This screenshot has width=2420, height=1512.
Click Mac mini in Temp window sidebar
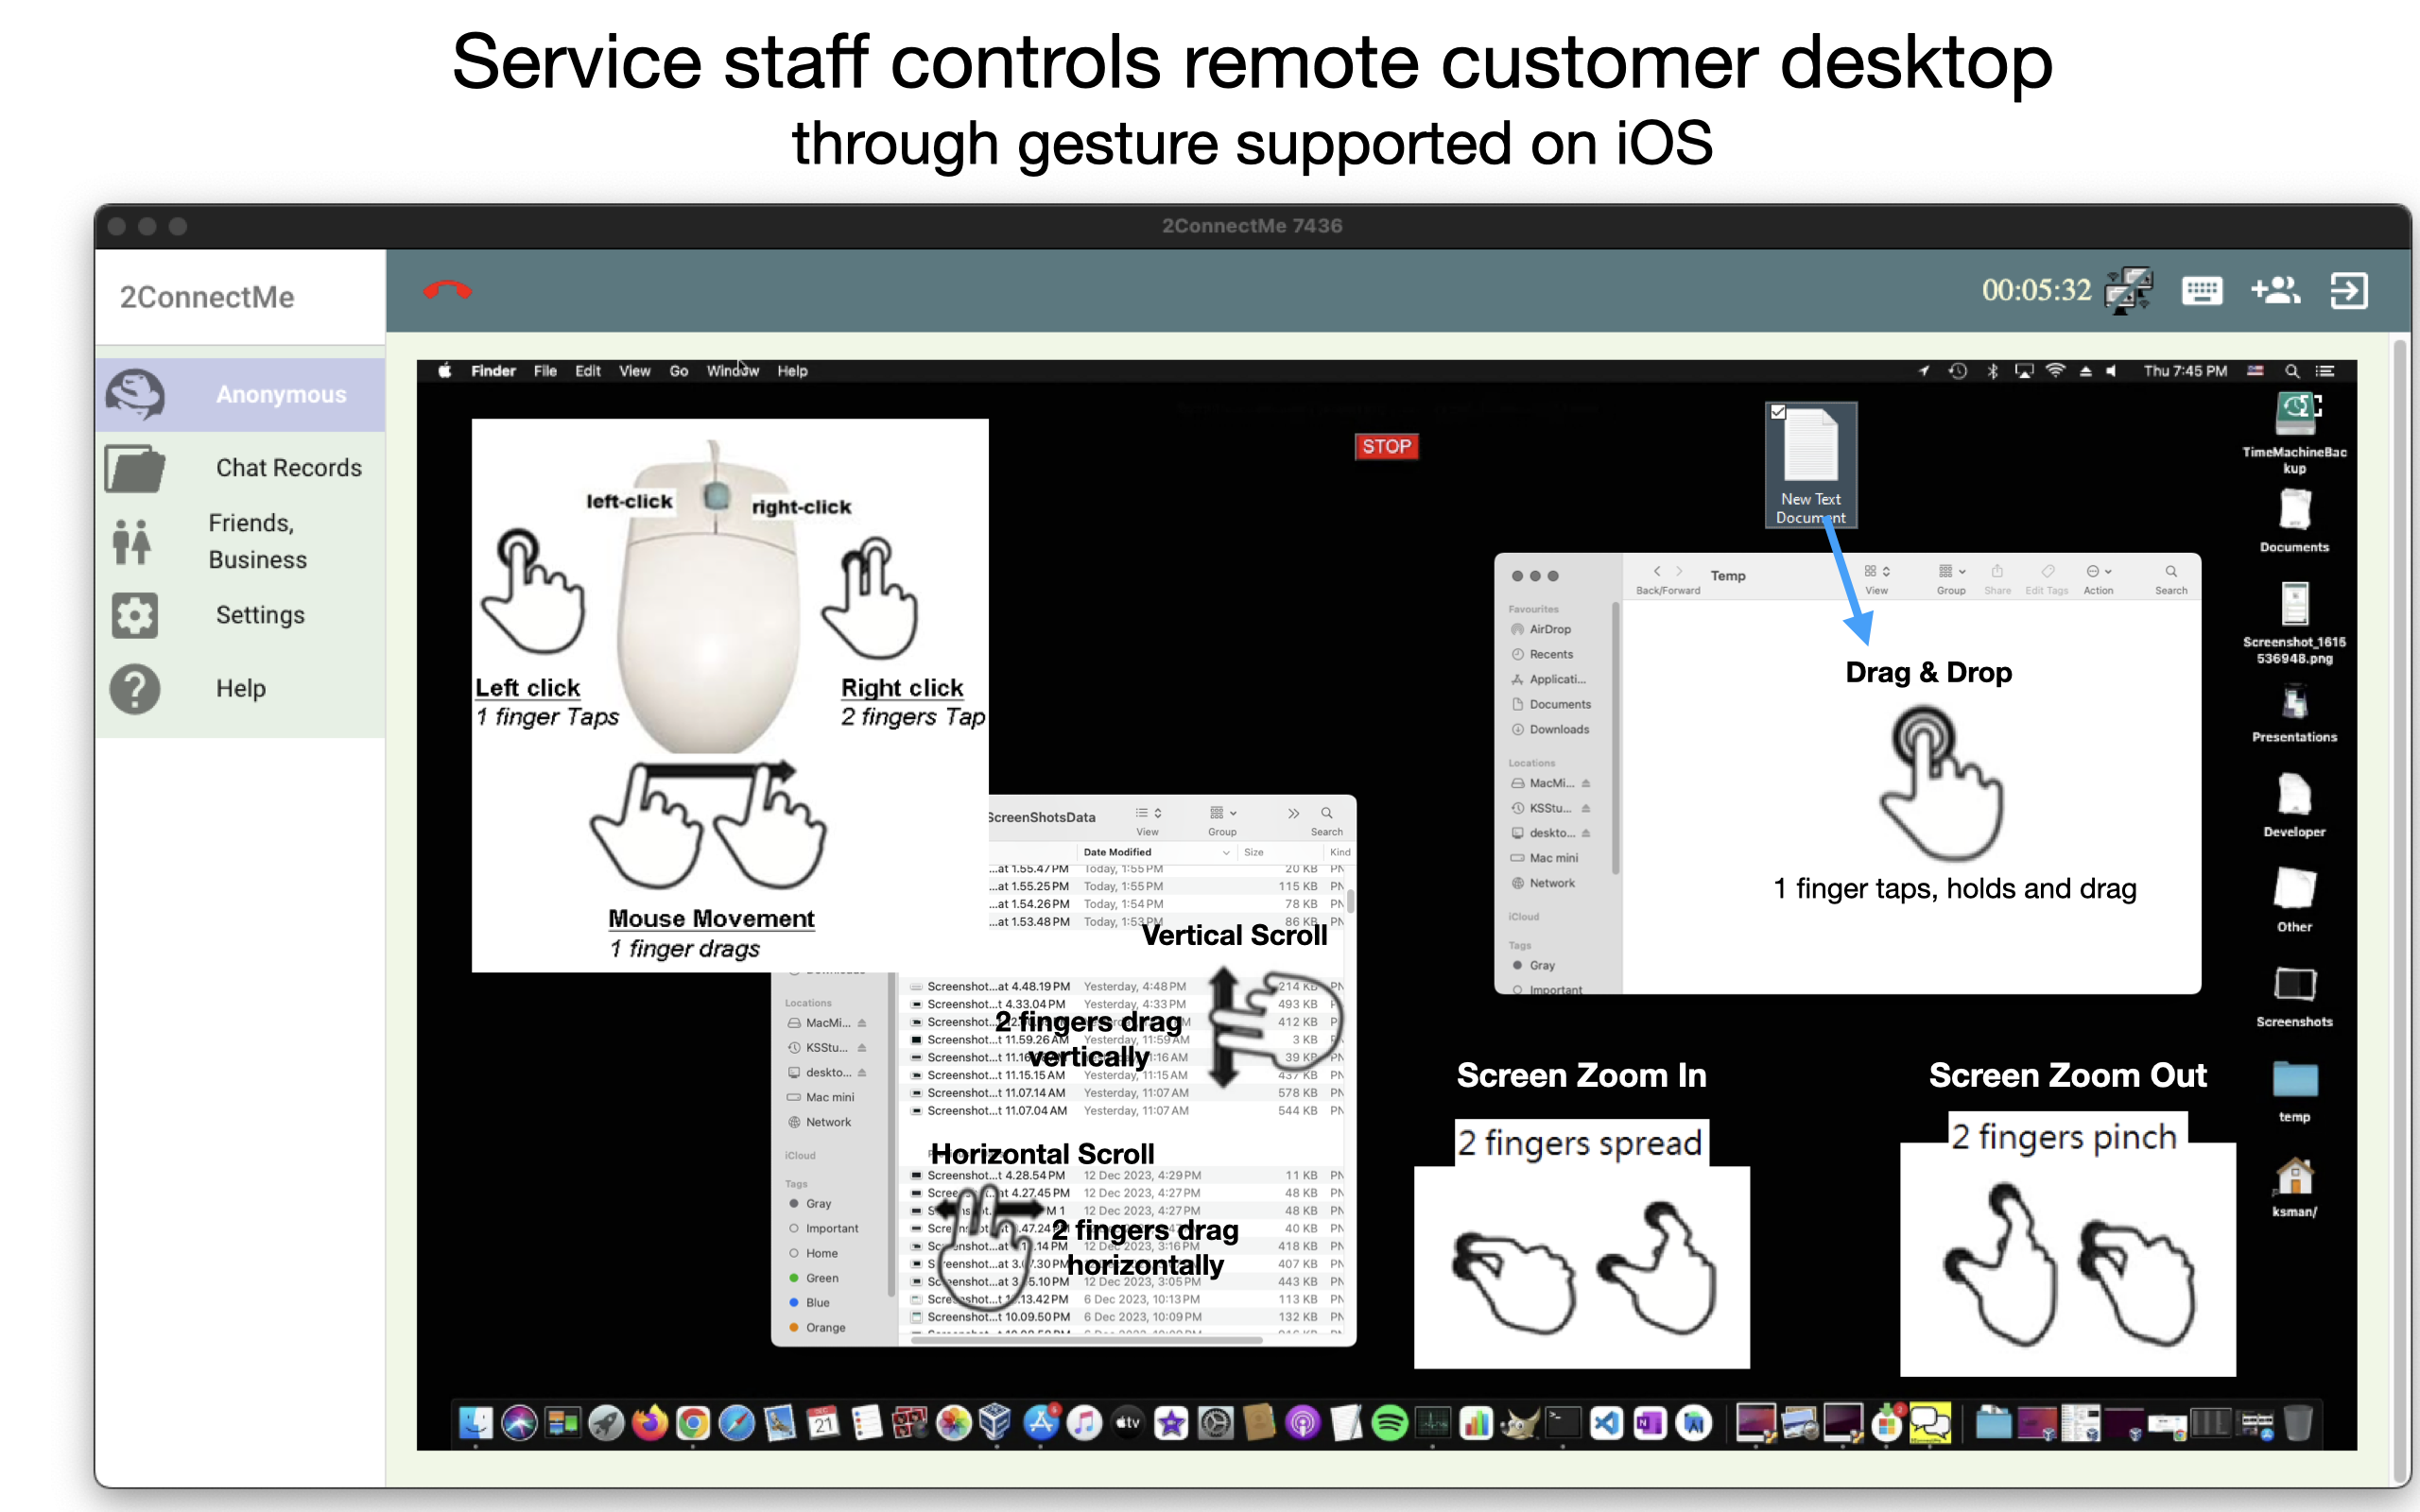coord(1553,858)
